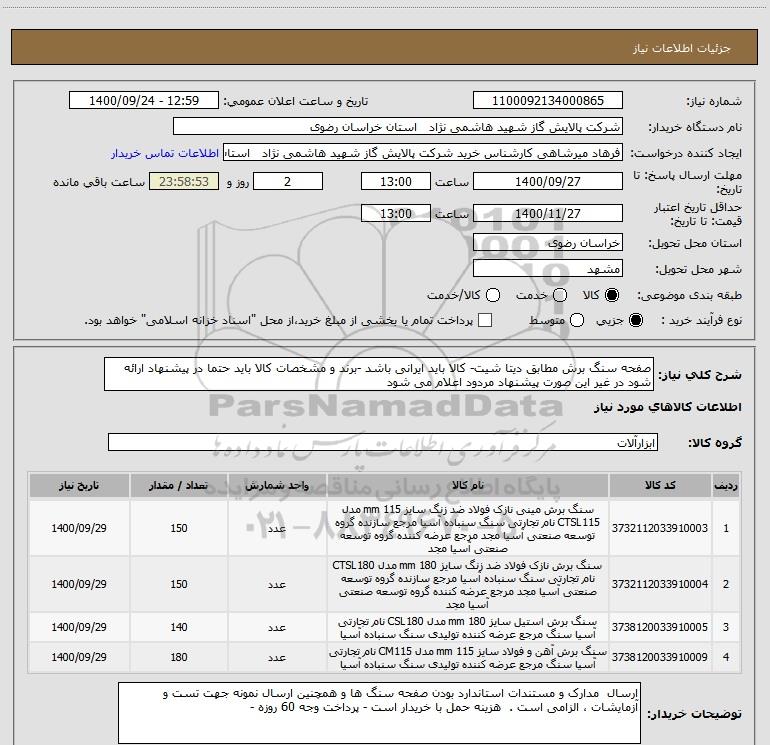The height and width of the screenshot is (745, 770).
Task: Click the جزئیات اطلاعات نیاز header title
Action: (x=682, y=48)
